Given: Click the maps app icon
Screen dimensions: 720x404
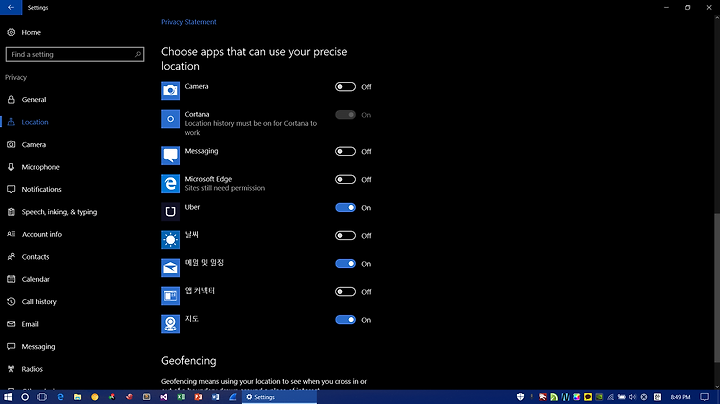Looking at the screenshot, I should (x=170, y=324).
